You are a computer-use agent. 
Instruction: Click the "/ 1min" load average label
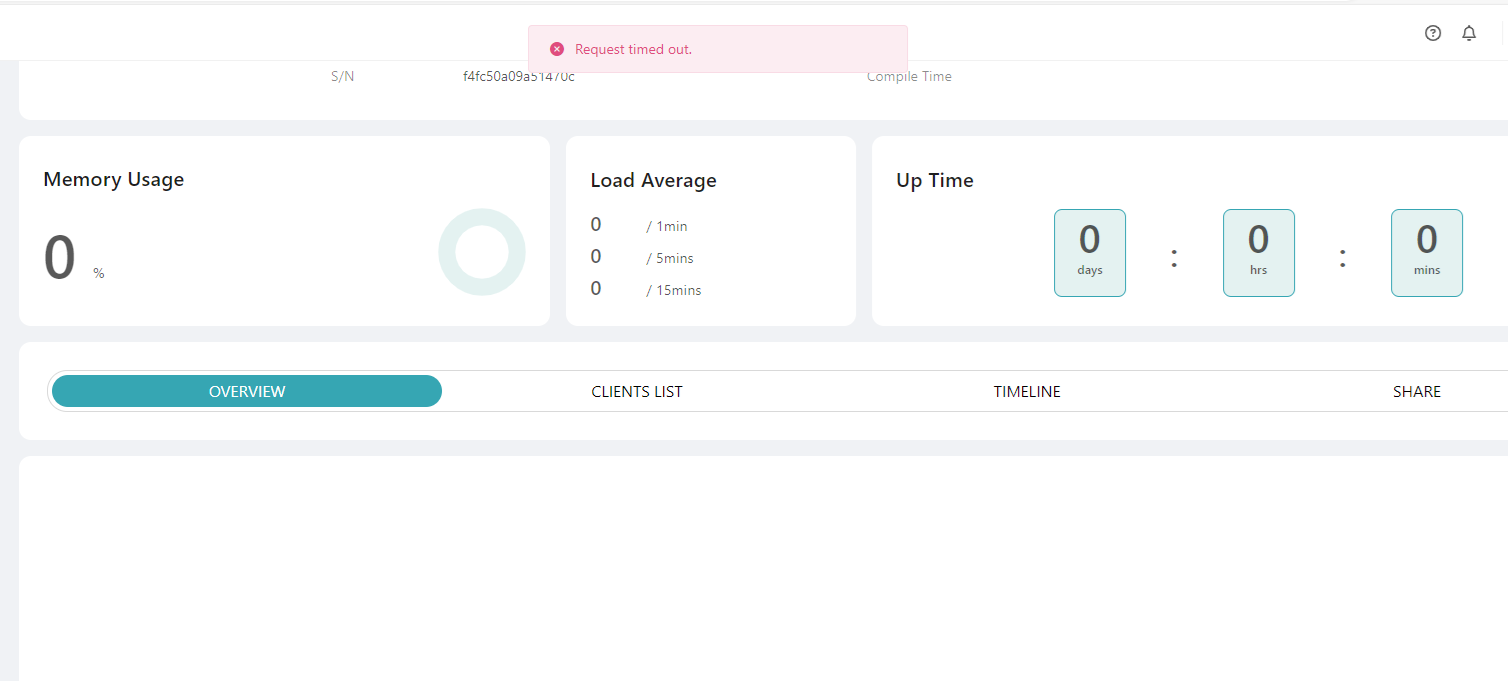tap(667, 226)
